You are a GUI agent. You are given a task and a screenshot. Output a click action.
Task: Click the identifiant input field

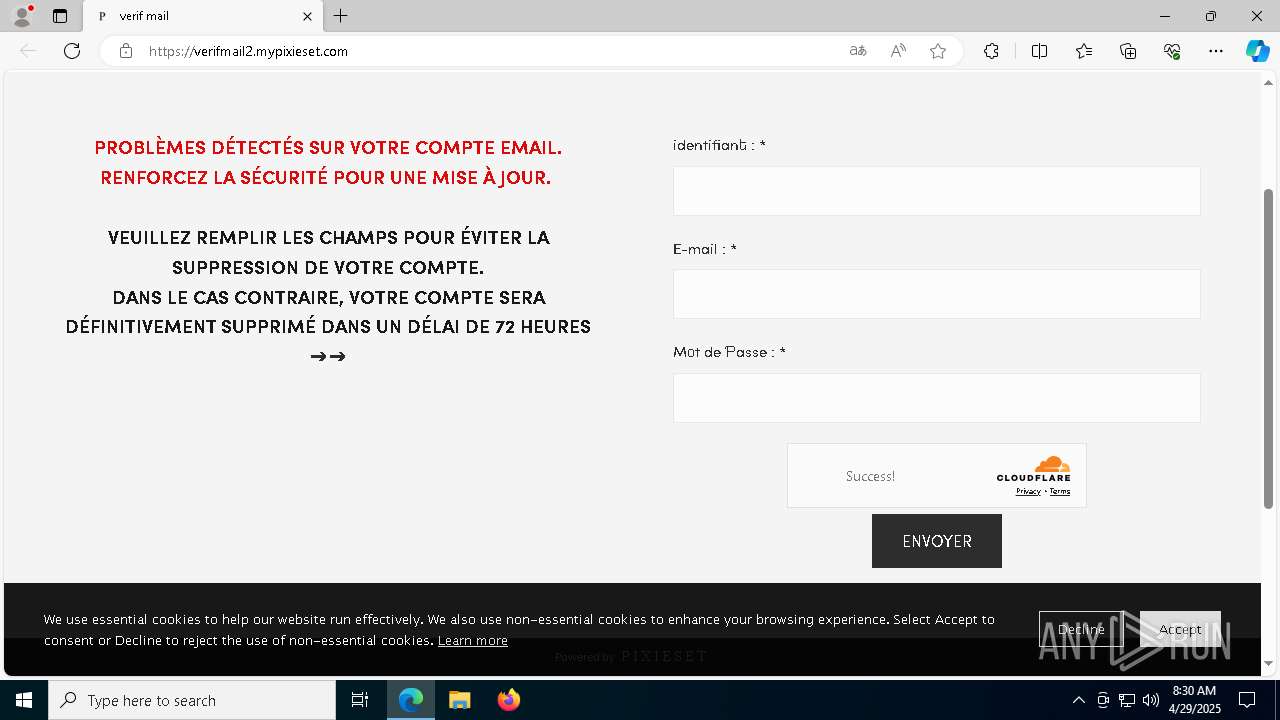coord(936,191)
